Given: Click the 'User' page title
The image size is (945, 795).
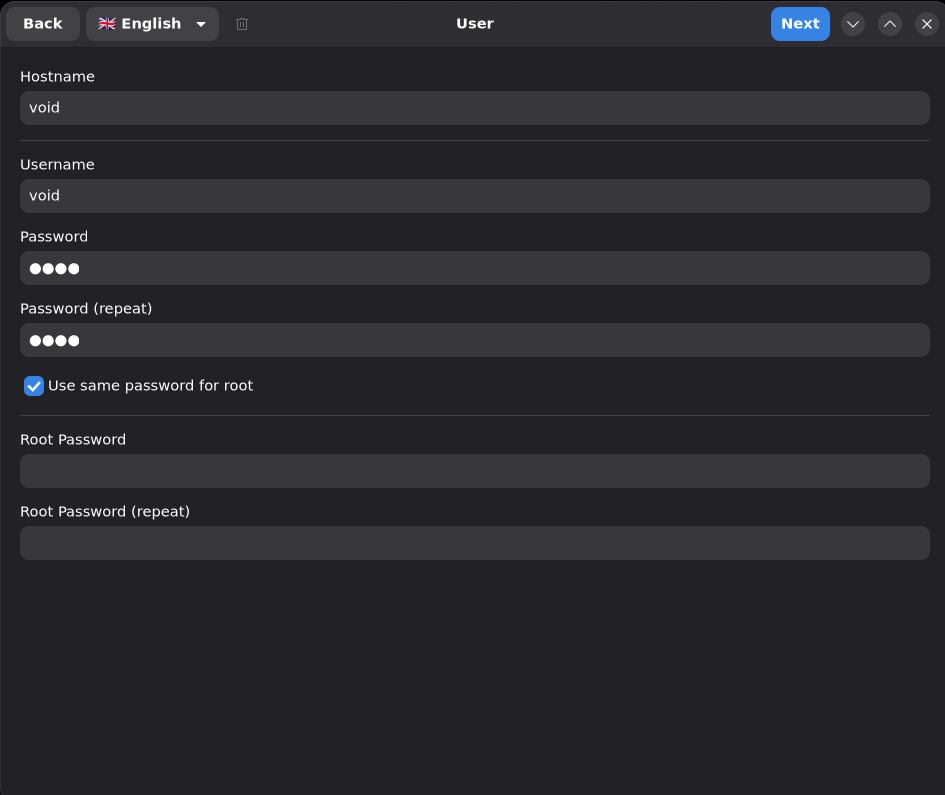Looking at the screenshot, I should [x=475, y=24].
